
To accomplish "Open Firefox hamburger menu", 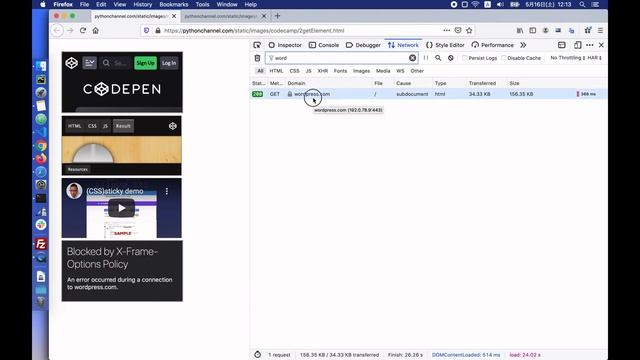I will (x=600, y=30).
